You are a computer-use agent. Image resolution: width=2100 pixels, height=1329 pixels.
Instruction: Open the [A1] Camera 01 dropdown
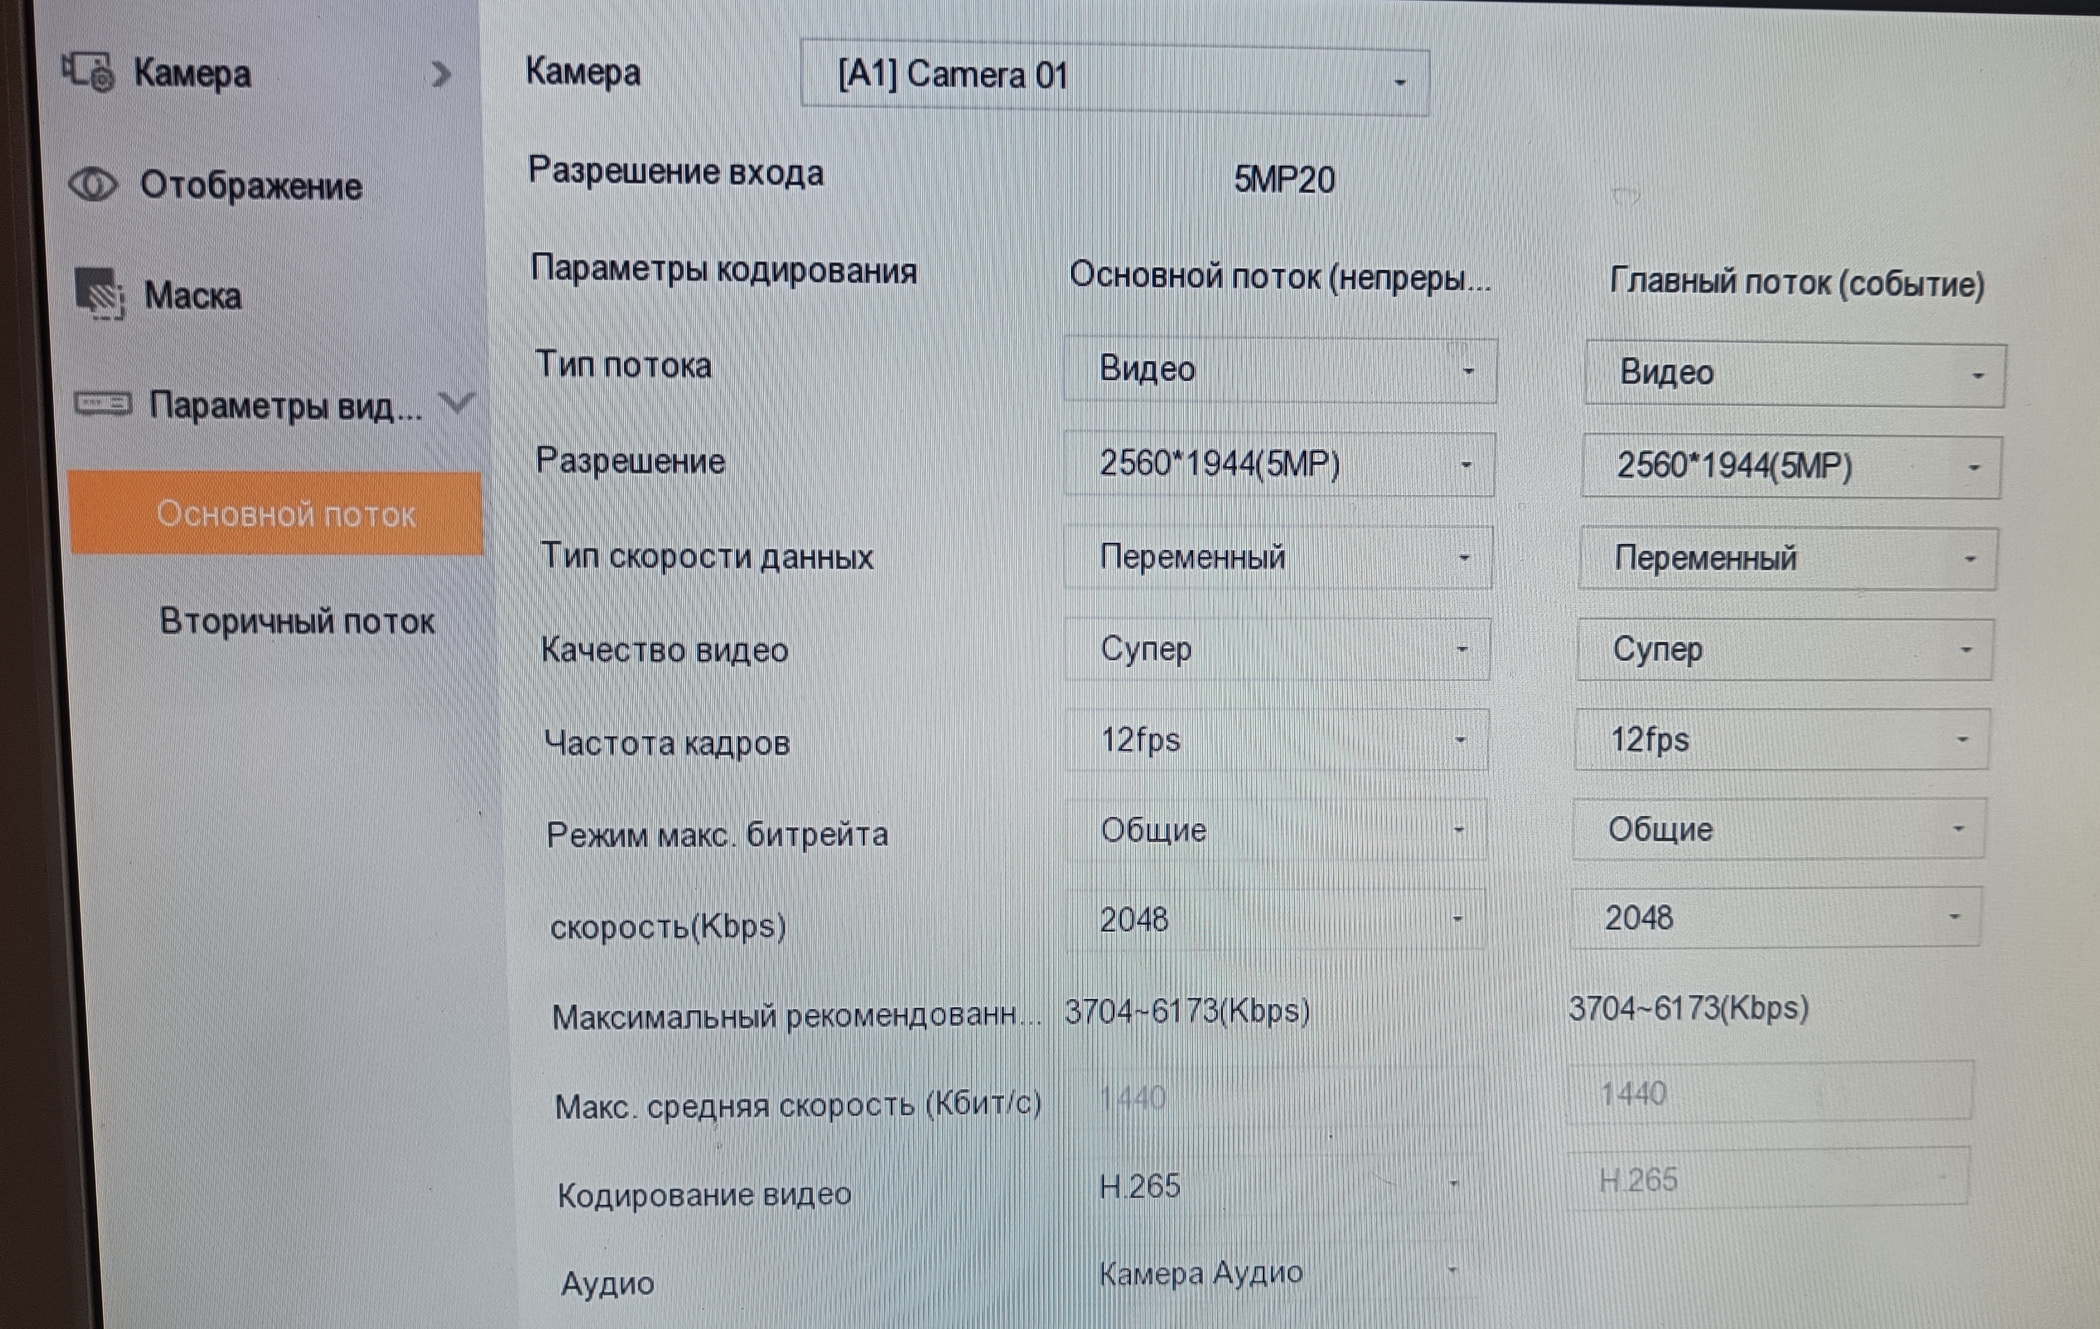pos(1114,78)
